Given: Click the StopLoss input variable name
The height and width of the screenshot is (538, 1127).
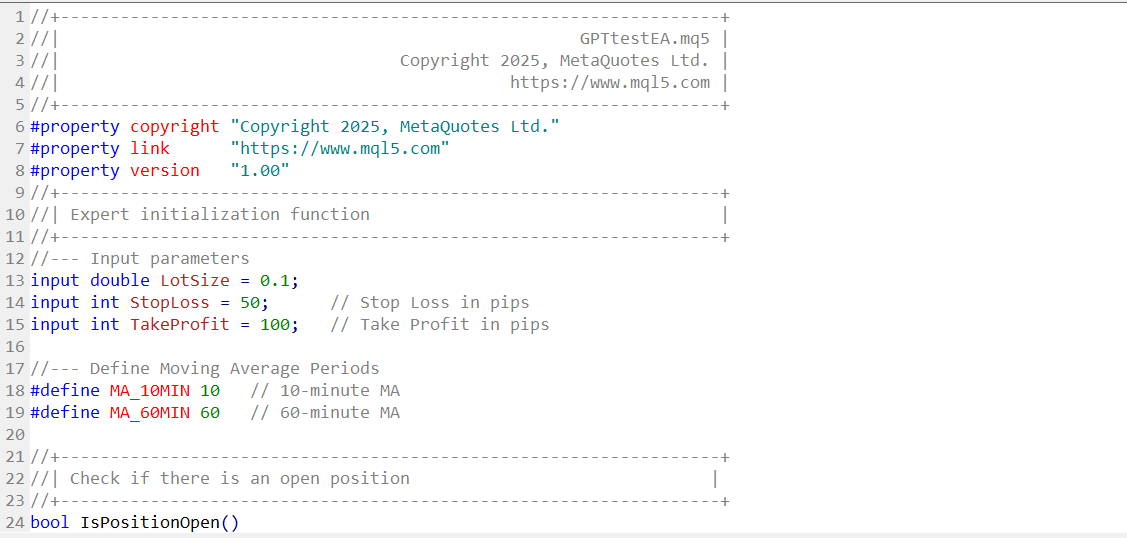Looking at the screenshot, I should 170,303.
